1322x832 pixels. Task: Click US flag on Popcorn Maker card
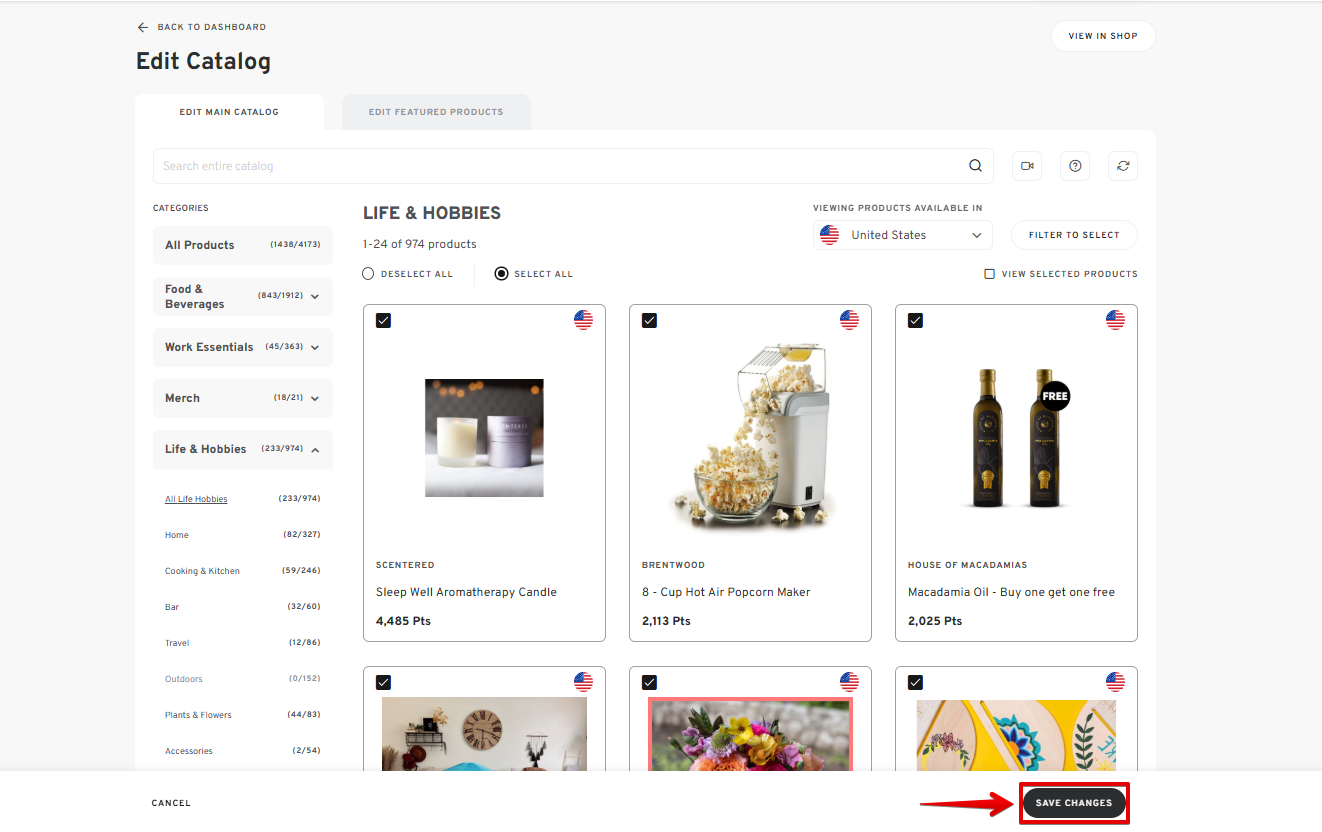[849, 320]
